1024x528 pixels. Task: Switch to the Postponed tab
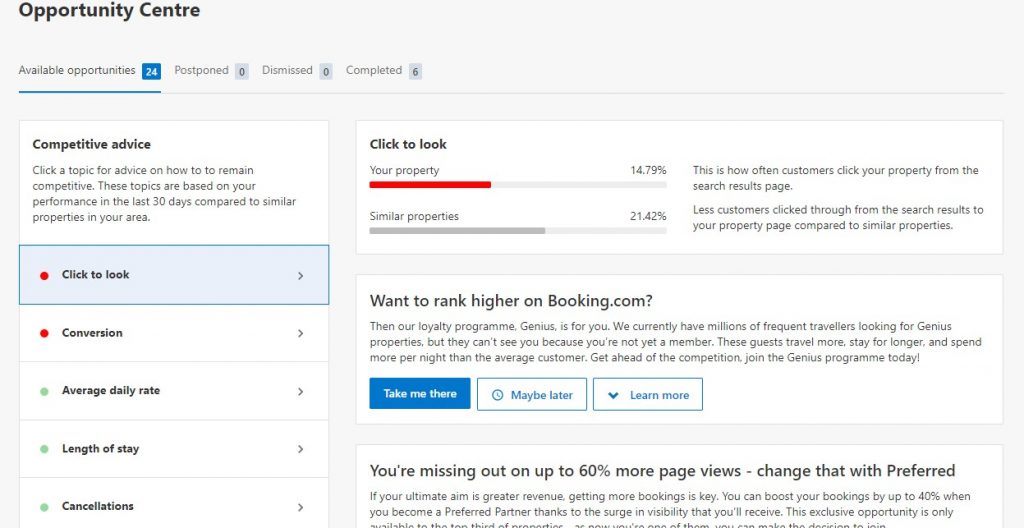click(211, 71)
